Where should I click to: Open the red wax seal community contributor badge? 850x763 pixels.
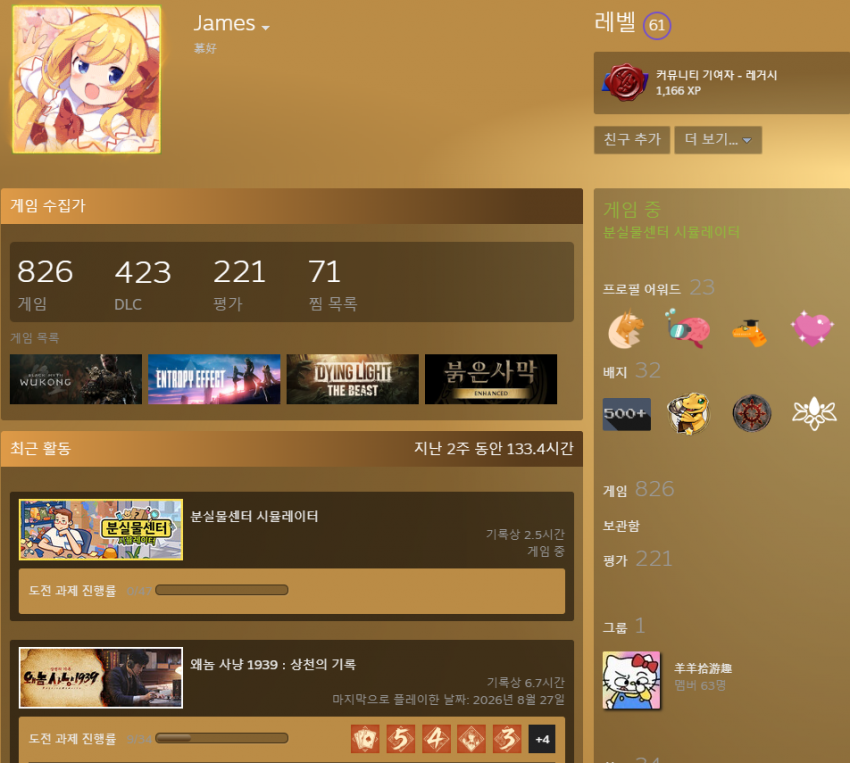[x=625, y=83]
